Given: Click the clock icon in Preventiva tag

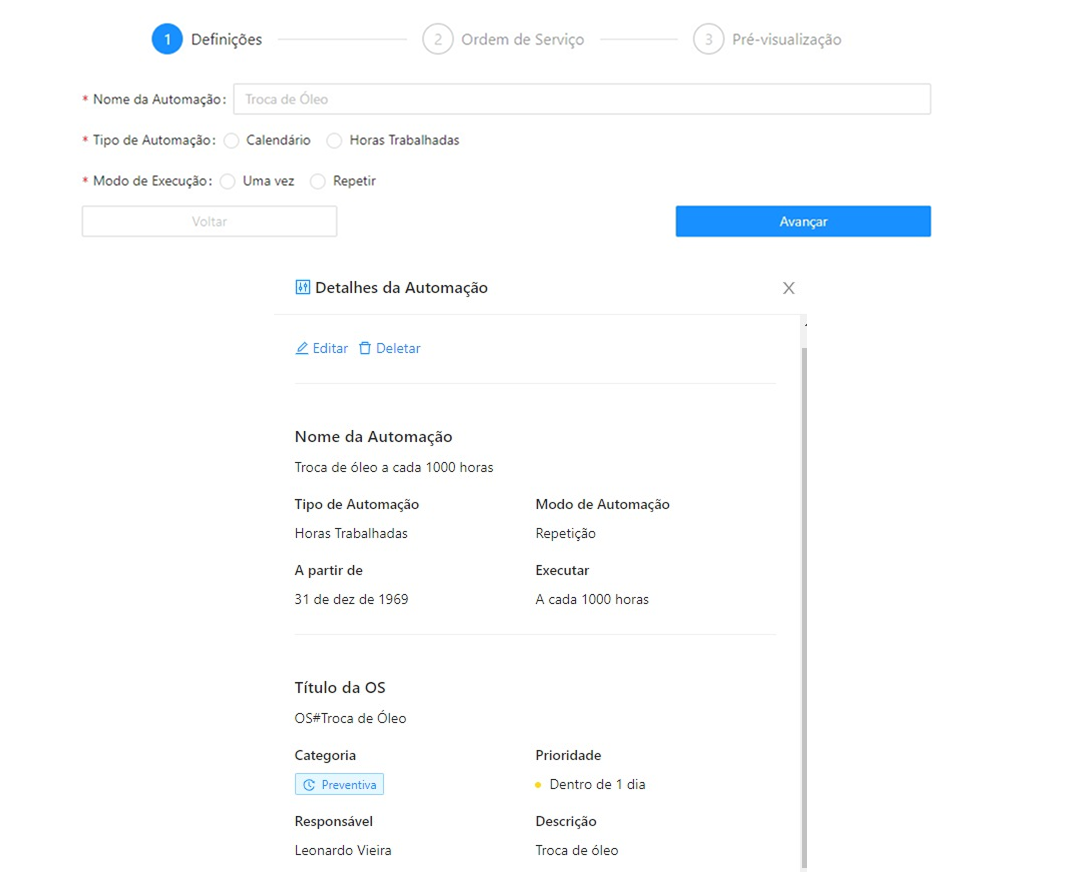Looking at the screenshot, I should pyautogui.click(x=309, y=785).
